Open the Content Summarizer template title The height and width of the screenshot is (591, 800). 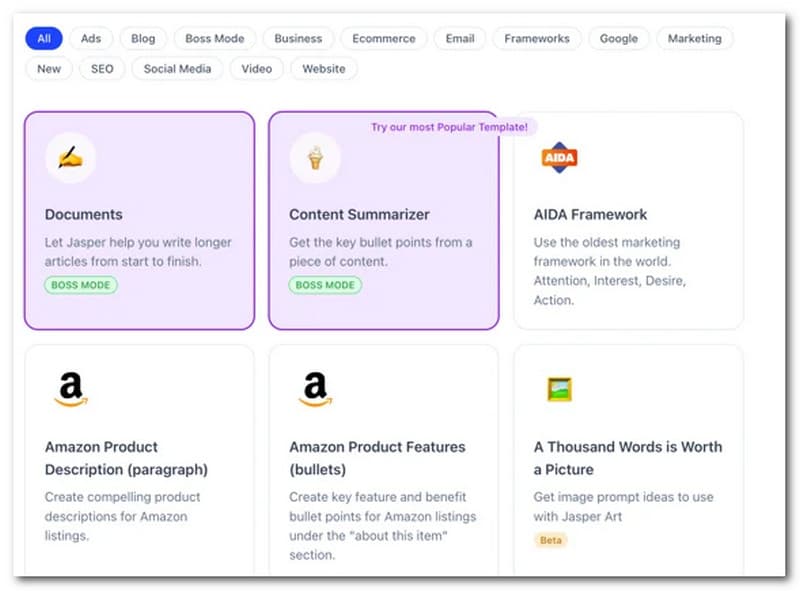[359, 214]
